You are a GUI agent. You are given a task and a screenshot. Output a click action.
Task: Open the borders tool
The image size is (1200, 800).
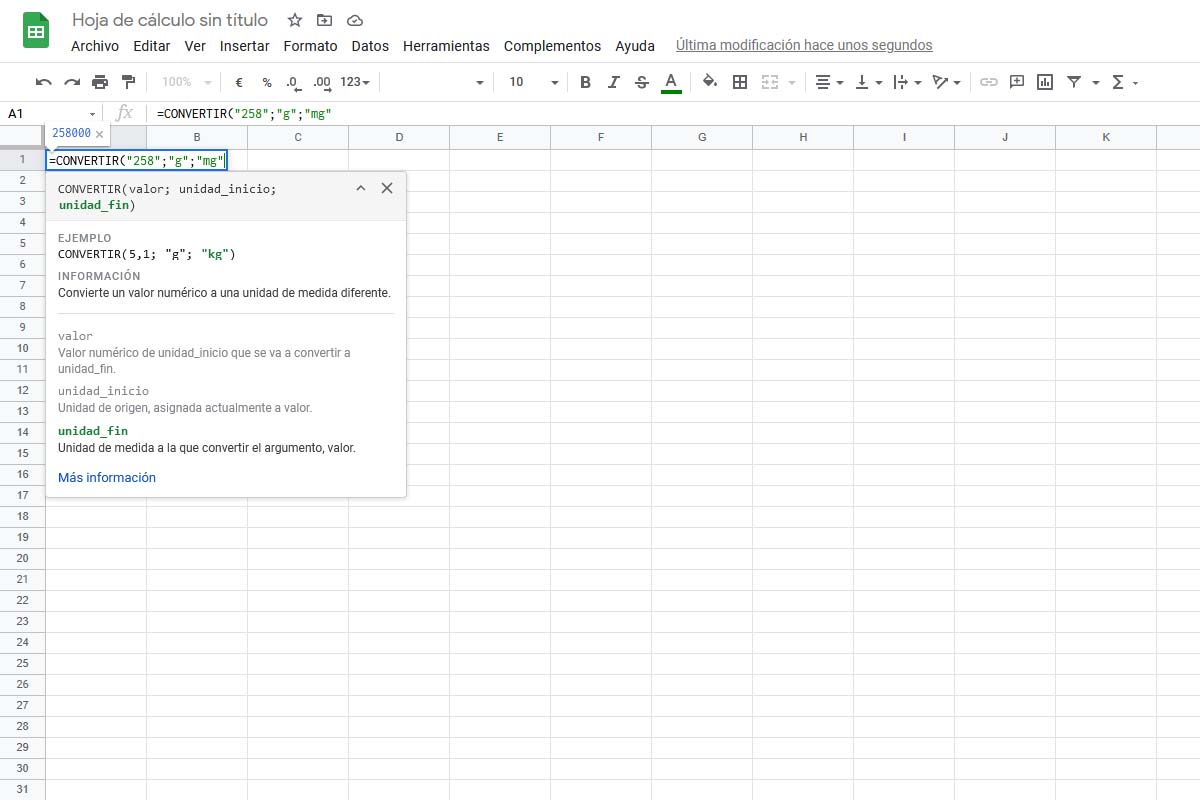pyautogui.click(x=740, y=82)
